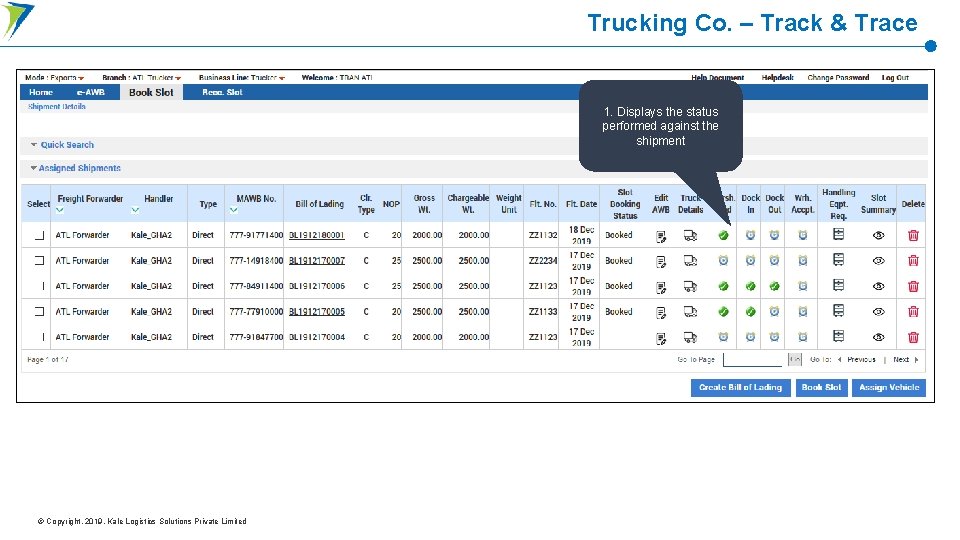Image resolution: width=960 pixels, height=540 pixels.
Task: Tick select checkbox for MAWB 777-84911400
Action: [x=42, y=286]
